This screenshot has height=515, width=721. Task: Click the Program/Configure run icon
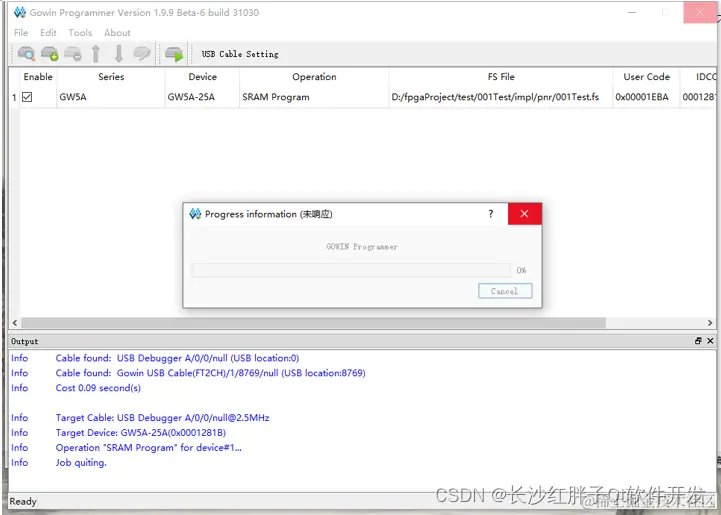[174, 54]
